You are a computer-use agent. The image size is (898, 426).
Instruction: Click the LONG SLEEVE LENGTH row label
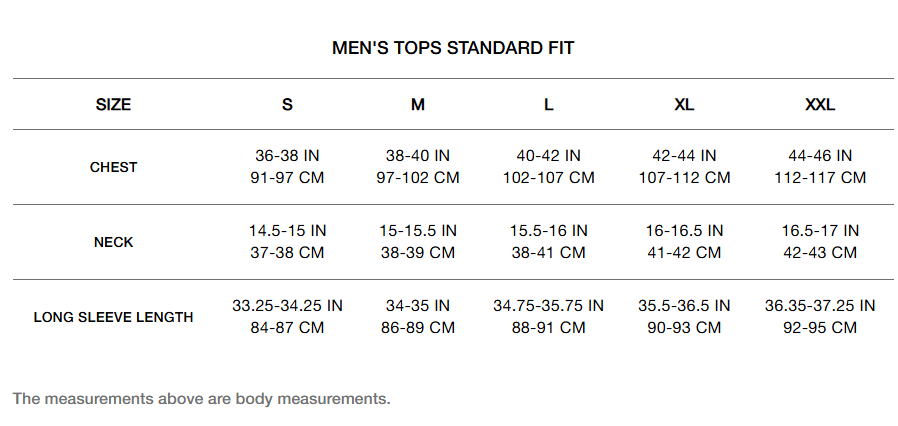(113, 317)
